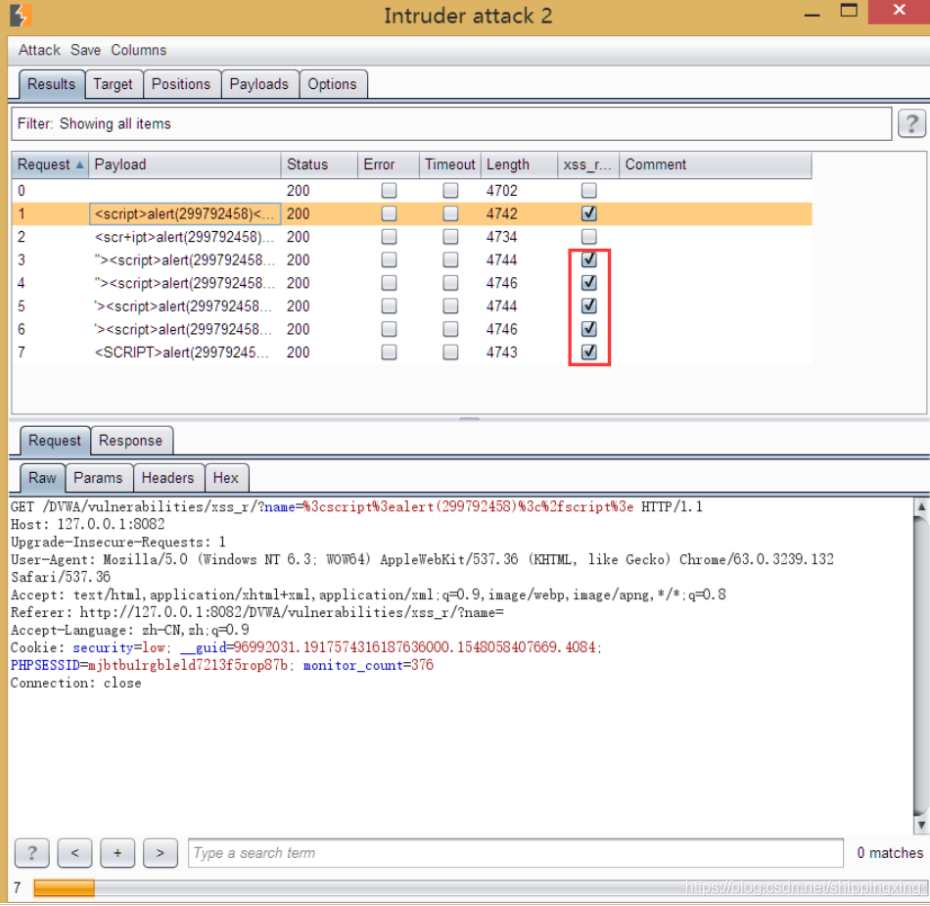
Task: Open the Hex view tab
Action: pos(225,478)
